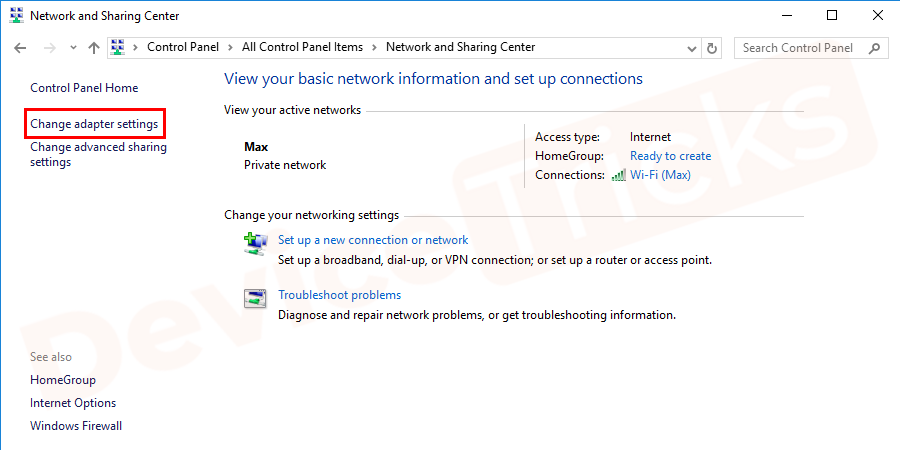Click the HomeGroup Ready to create link
900x450 pixels.
(670, 156)
